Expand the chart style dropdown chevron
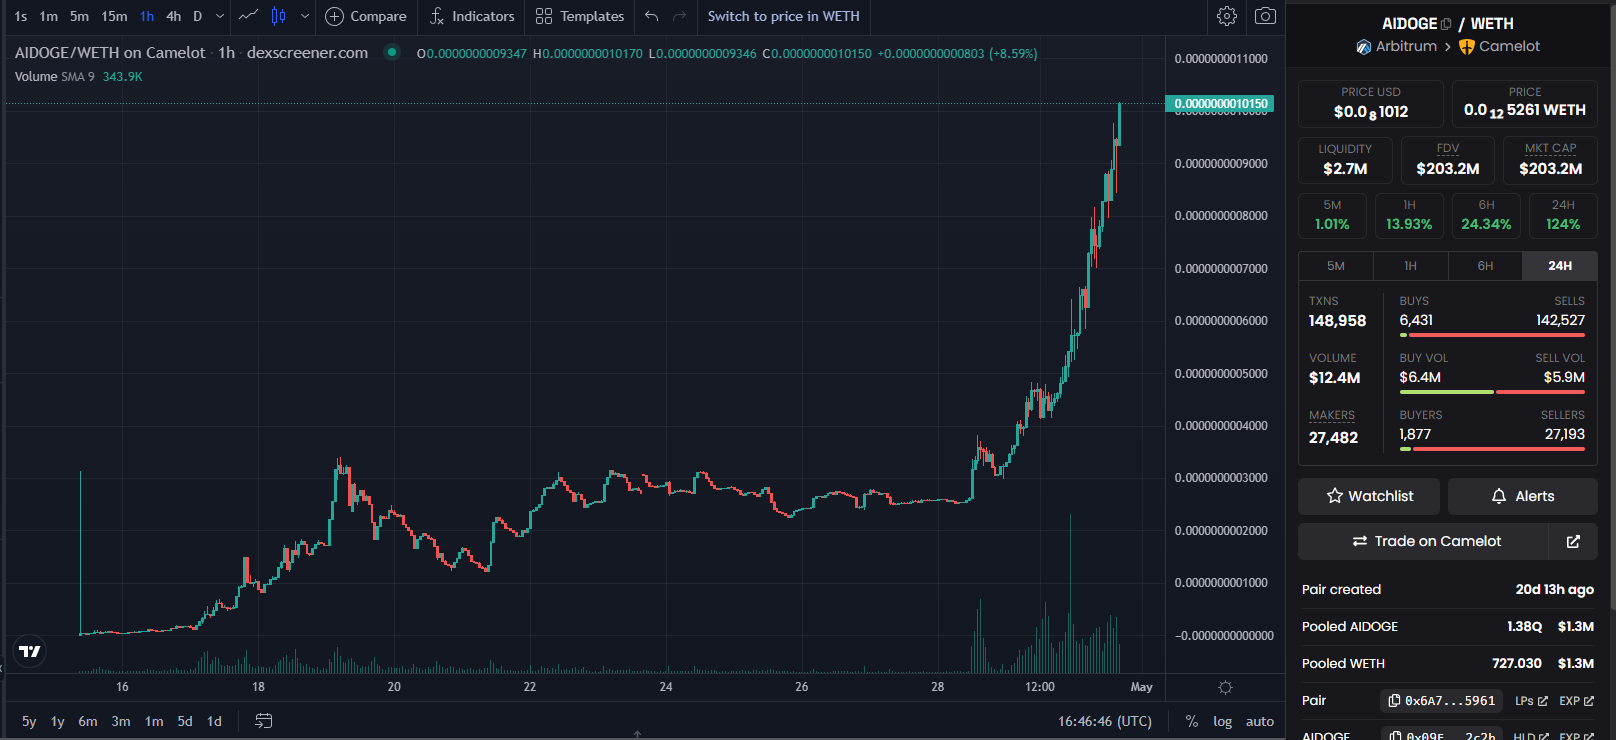This screenshot has height=740, width=1616. (x=305, y=16)
